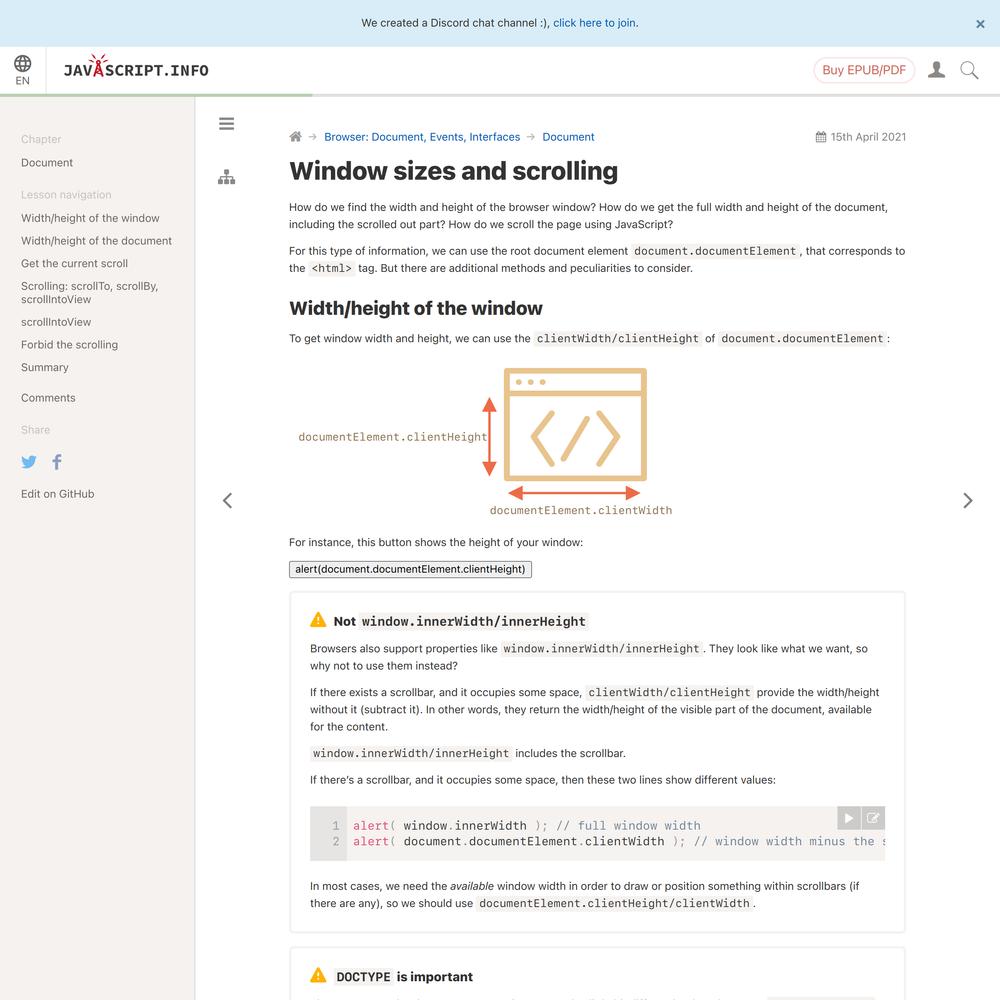Jump to 'Forbid the scrolling' section

click(x=70, y=345)
